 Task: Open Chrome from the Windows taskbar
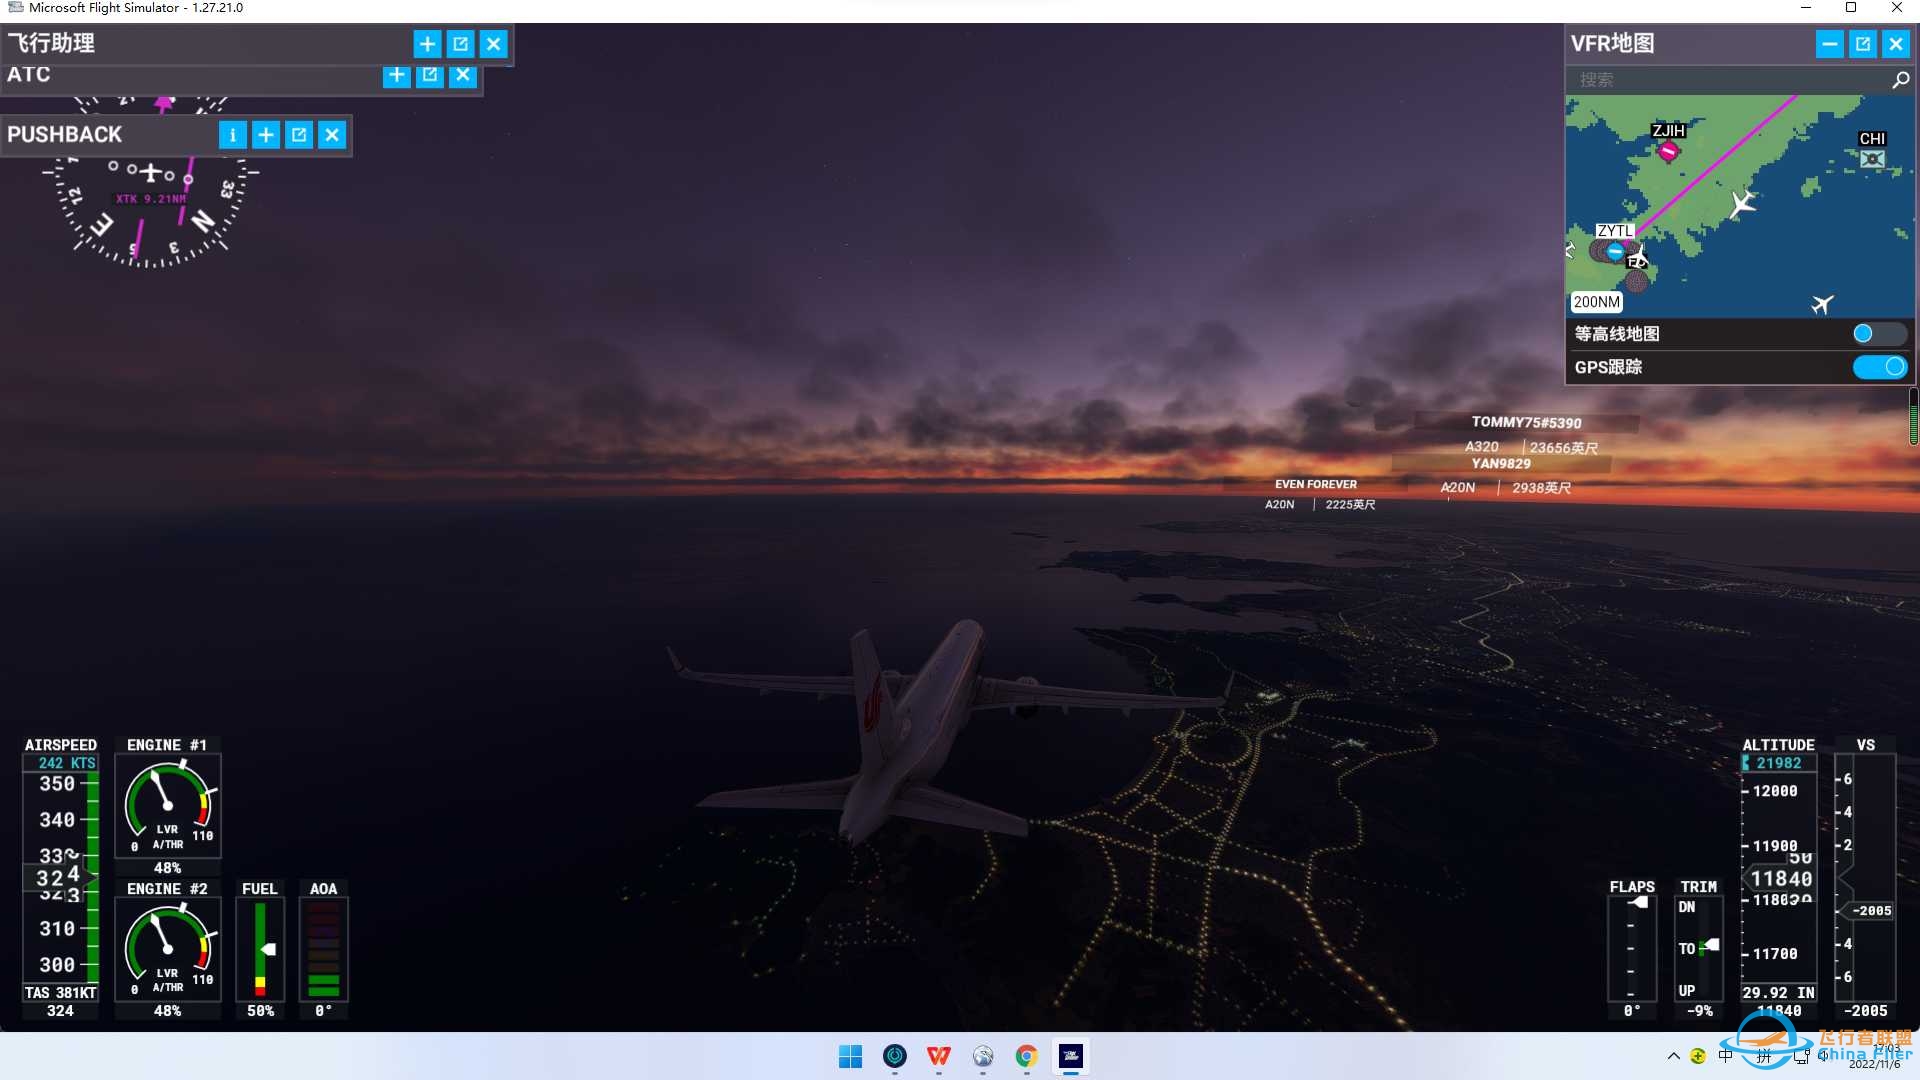[x=1026, y=1056]
